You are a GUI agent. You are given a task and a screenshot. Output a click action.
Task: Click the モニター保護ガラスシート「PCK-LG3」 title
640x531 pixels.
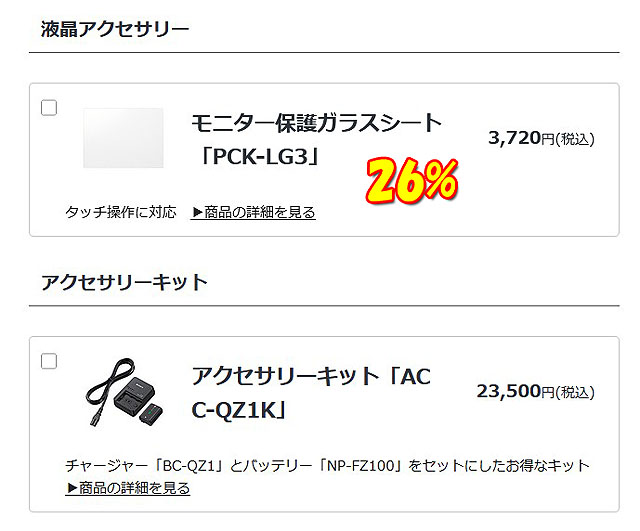315,138
